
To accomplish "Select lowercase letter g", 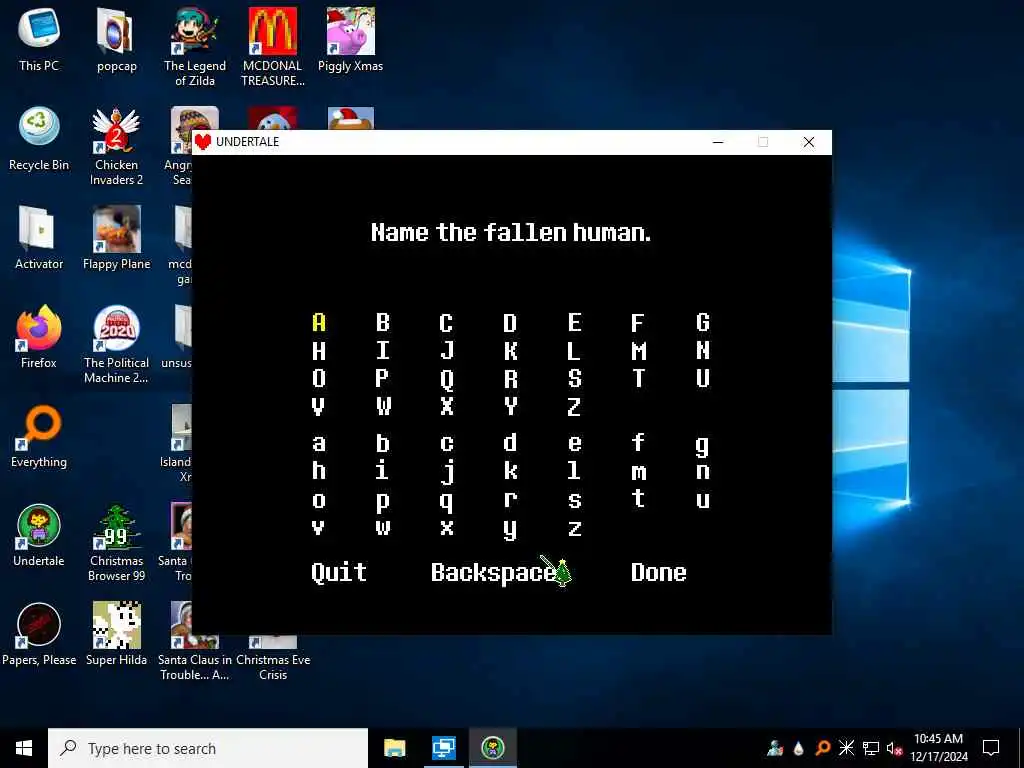I will coord(703,447).
